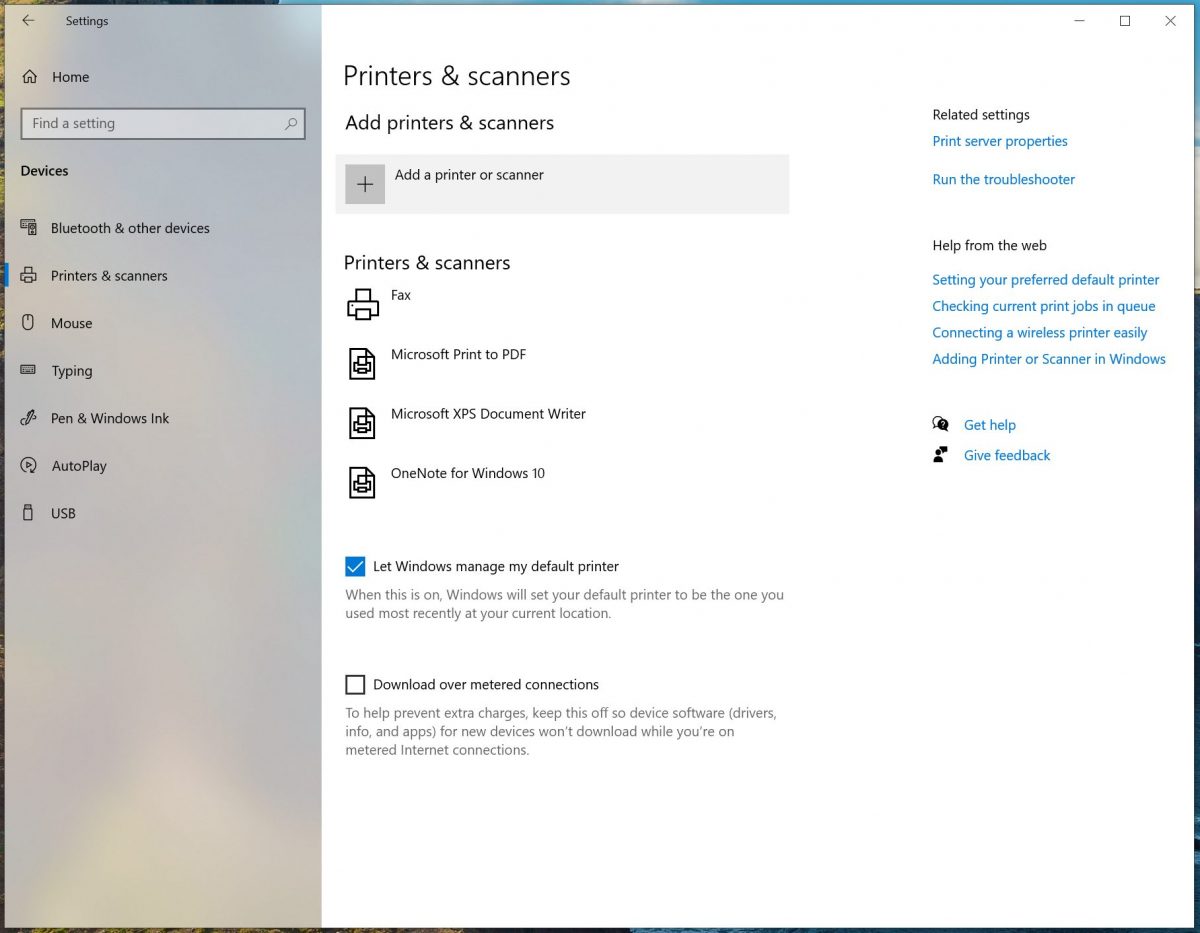Image resolution: width=1200 pixels, height=933 pixels.
Task: Maximize the Settings window
Action: tap(1125, 21)
